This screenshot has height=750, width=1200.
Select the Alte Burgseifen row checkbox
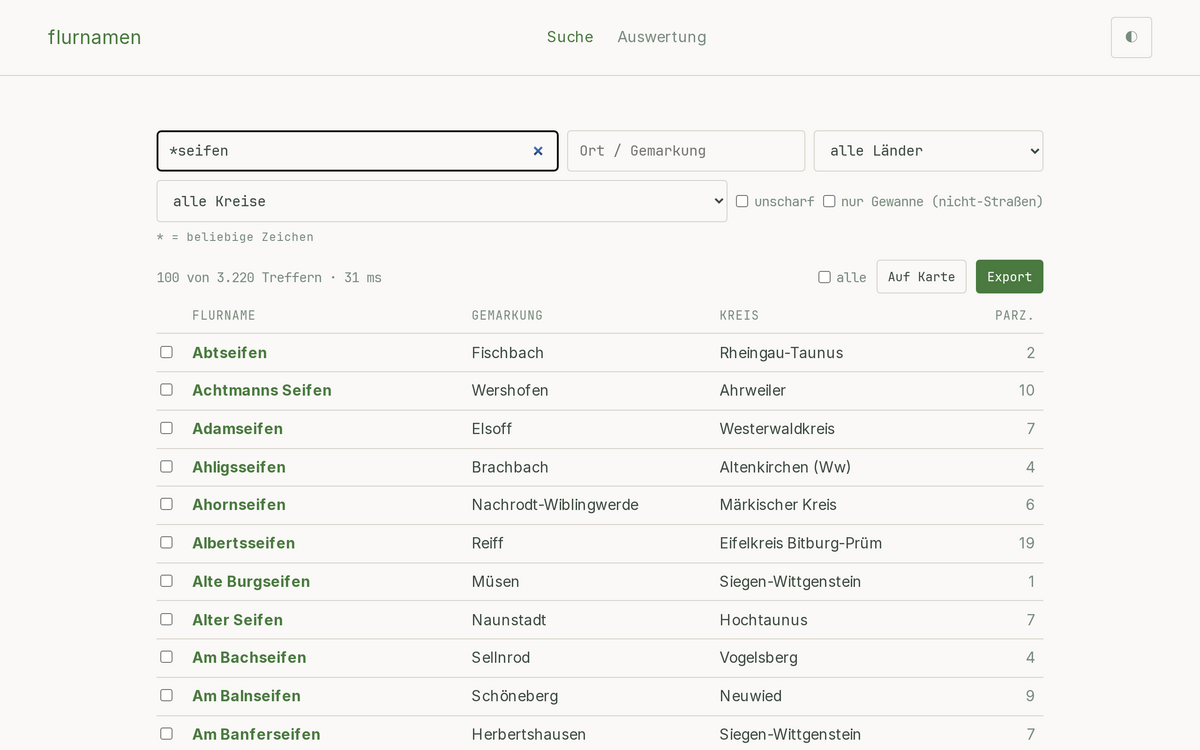[166, 581]
